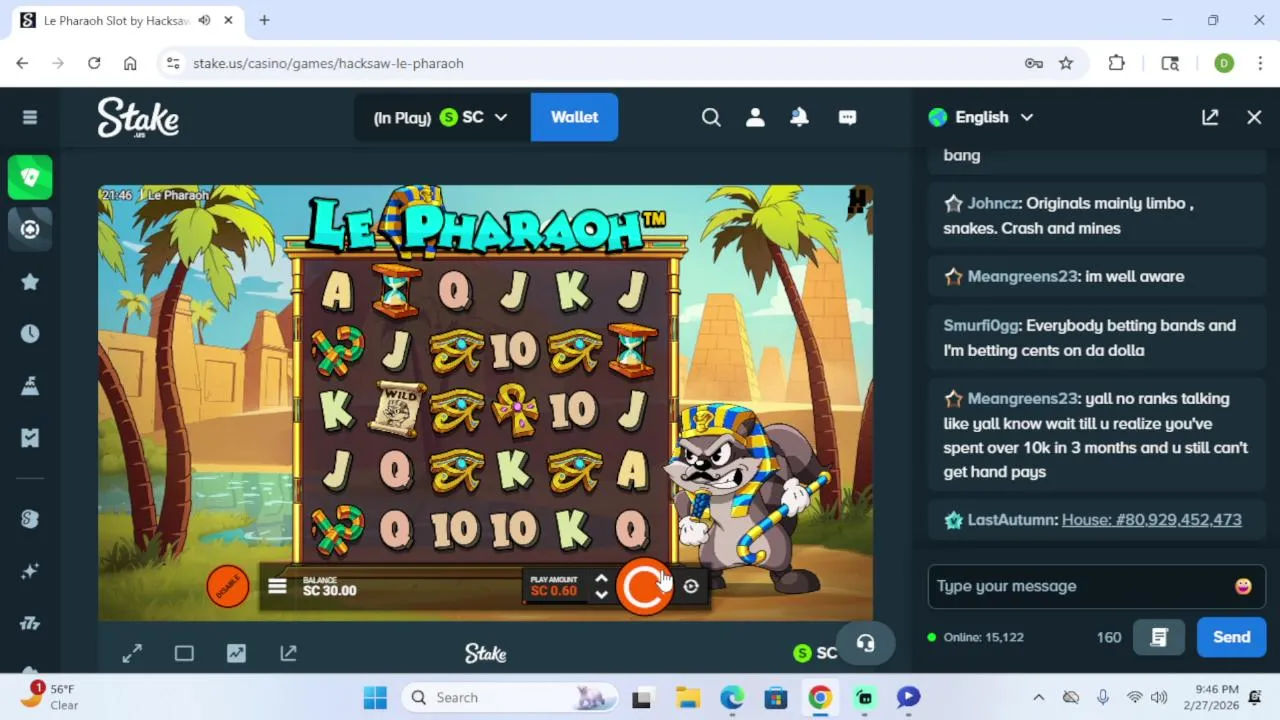Open the Sports ball section in sidebar
The height and width of the screenshot is (720, 1280).
click(x=30, y=229)
